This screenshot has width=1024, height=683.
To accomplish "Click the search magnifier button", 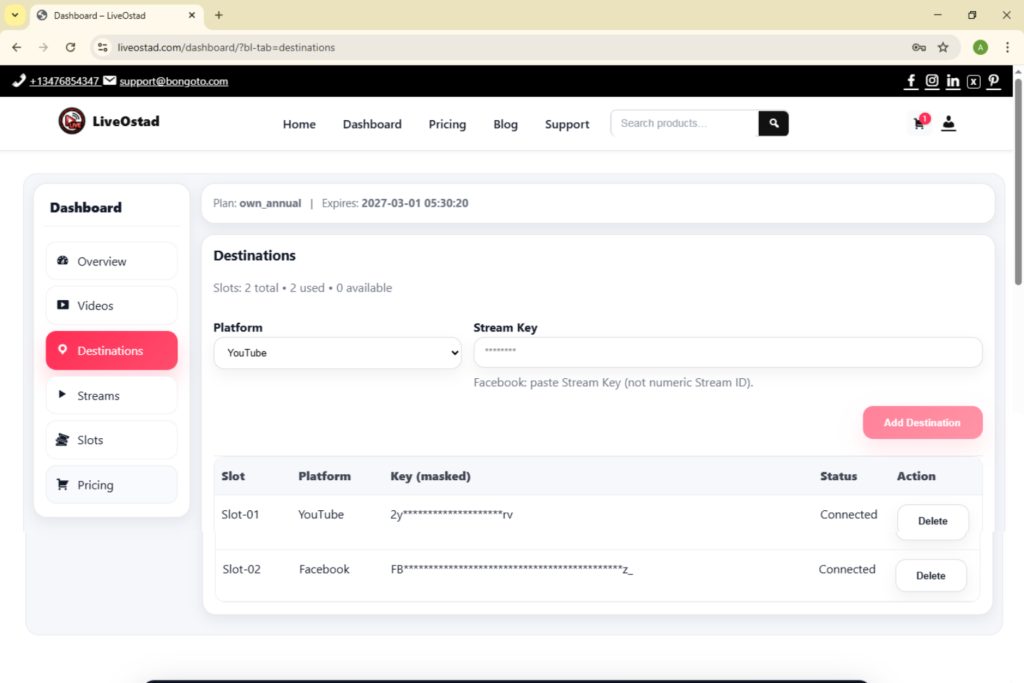I will click(x=773, y=123).
